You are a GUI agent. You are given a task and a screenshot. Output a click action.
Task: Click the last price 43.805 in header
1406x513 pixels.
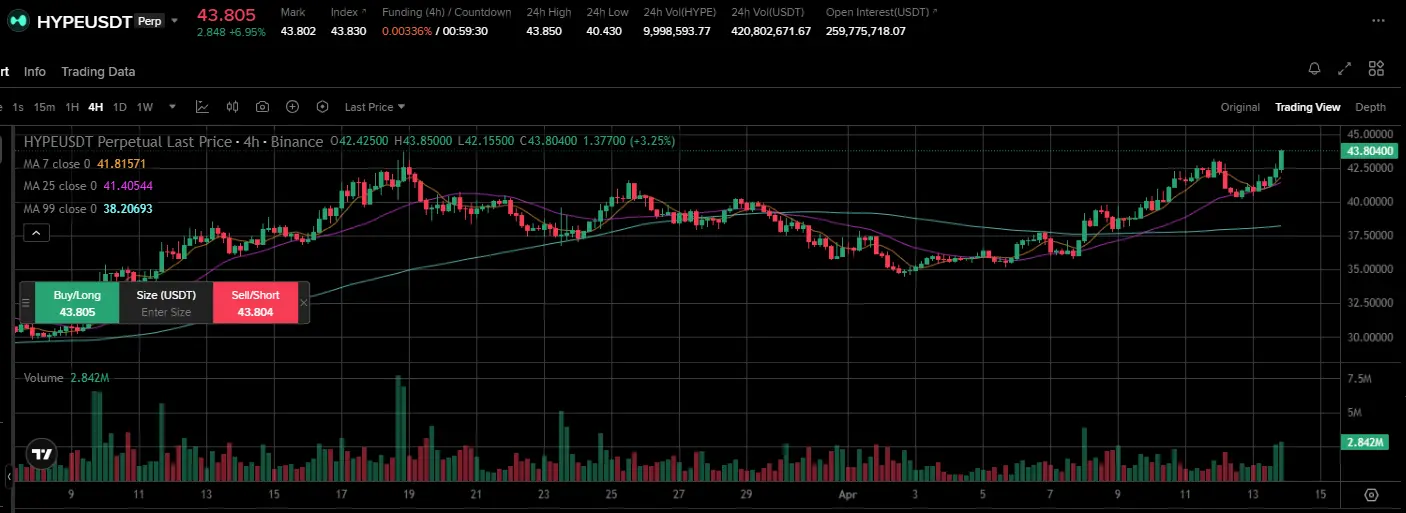pos(226,14)
